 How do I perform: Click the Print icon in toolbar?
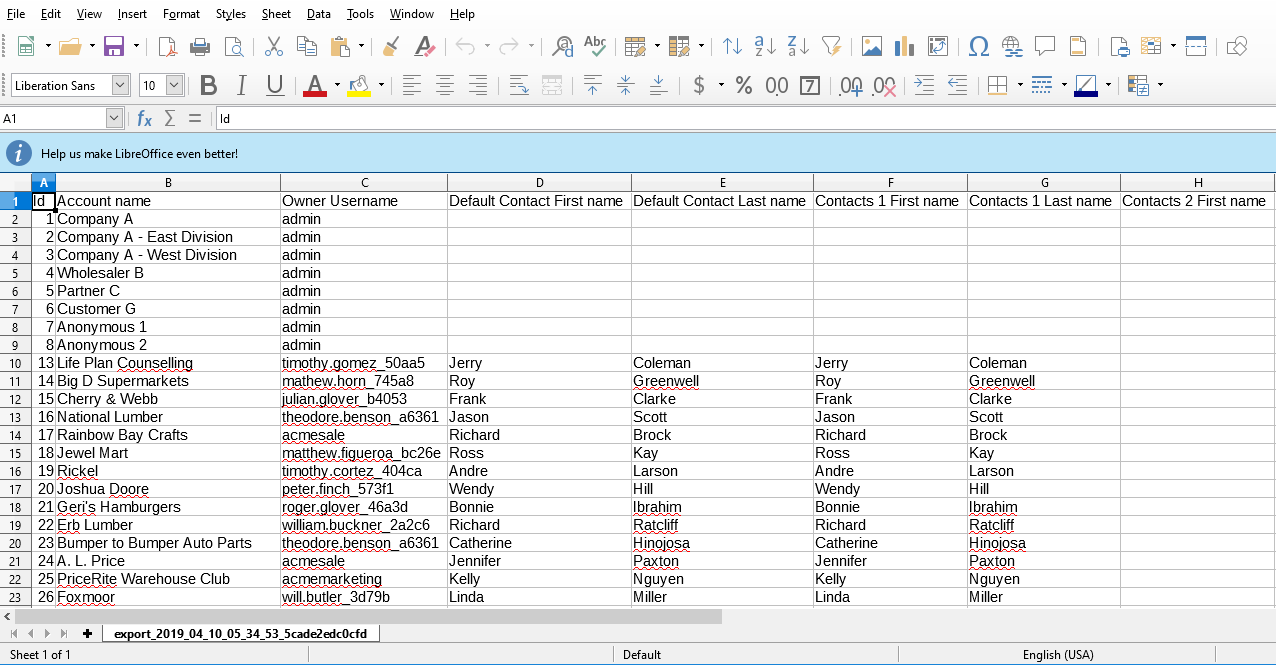(x=200, y=46)
